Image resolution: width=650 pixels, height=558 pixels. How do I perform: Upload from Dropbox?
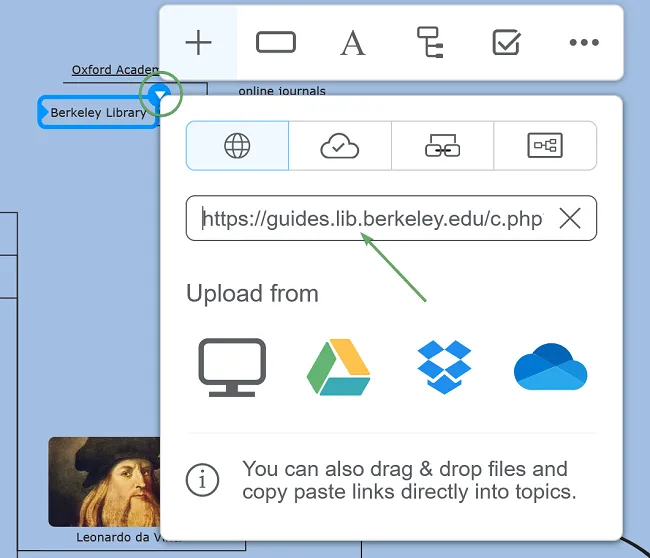[x=444, y=367]
